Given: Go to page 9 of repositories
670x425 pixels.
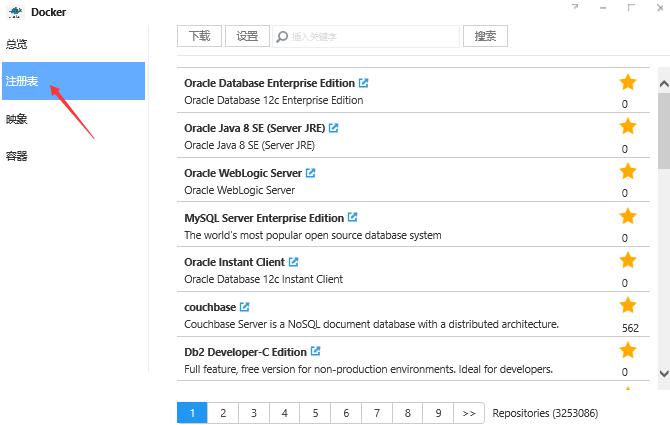Looking at the screenshot, I should pos(438,413).
